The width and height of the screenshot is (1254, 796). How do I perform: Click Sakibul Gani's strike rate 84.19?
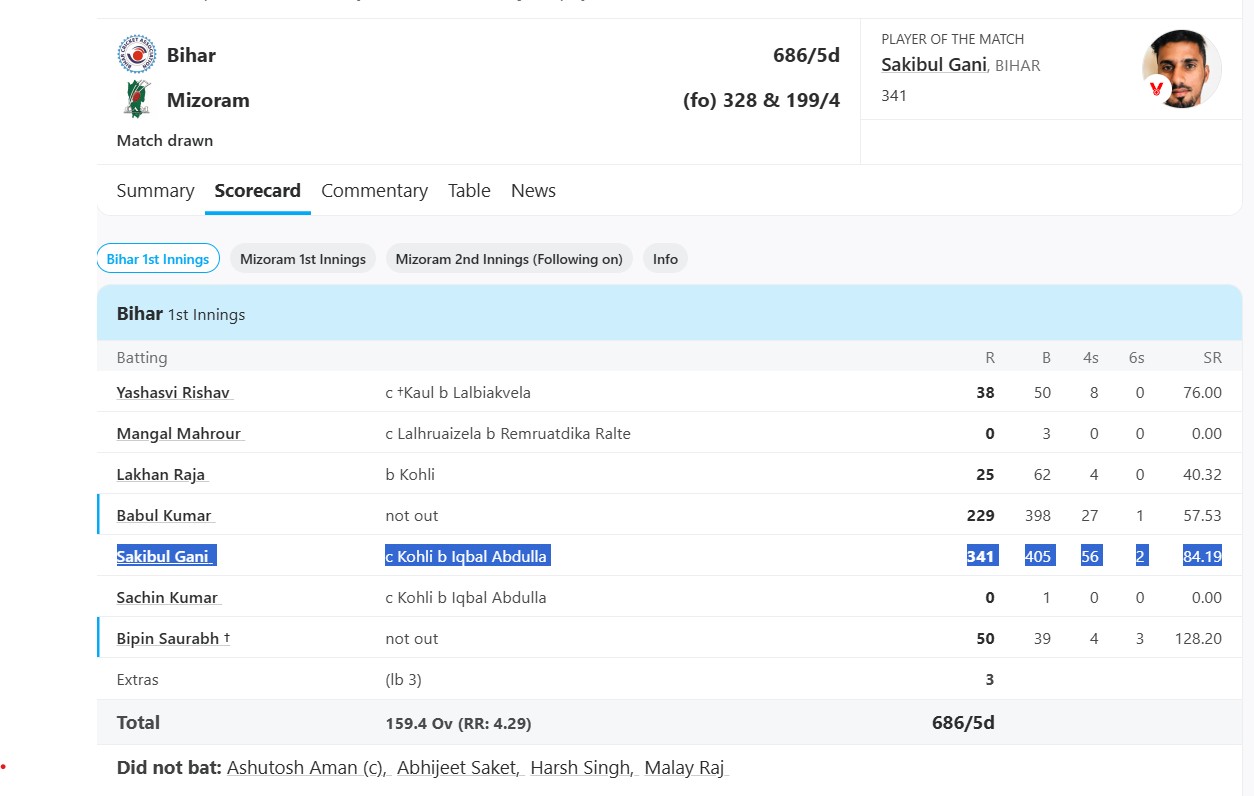[x=1202, y=556]
